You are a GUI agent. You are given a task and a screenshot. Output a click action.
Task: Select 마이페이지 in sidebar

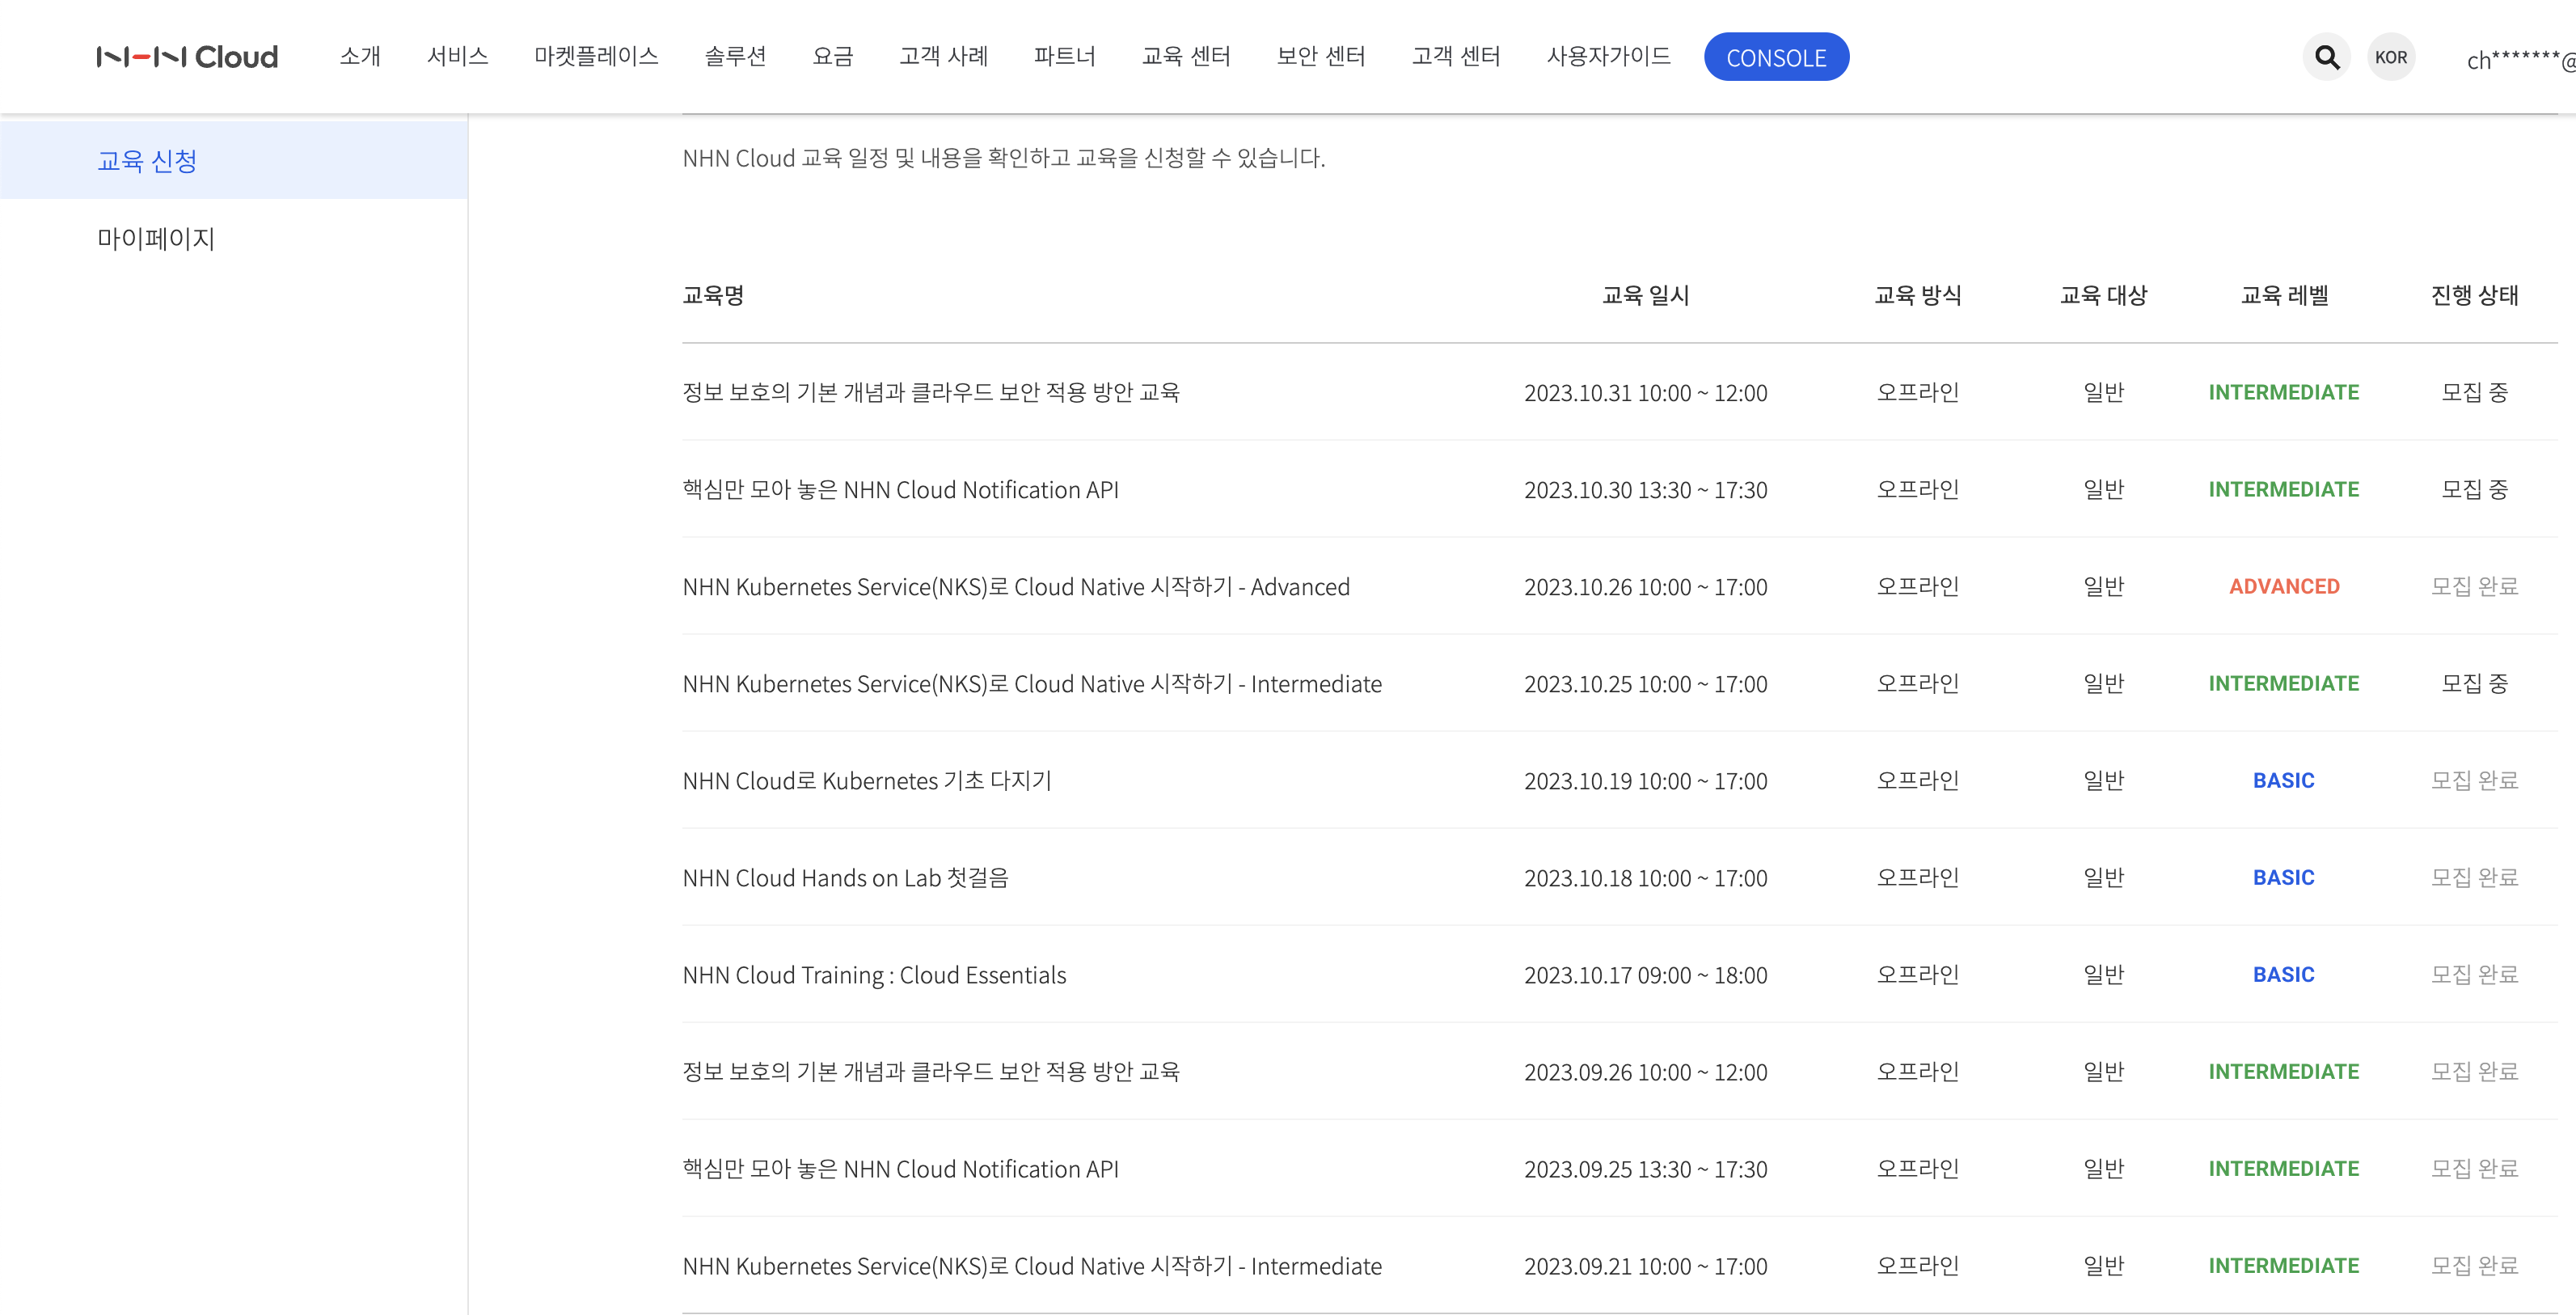(x=156, y=238)
